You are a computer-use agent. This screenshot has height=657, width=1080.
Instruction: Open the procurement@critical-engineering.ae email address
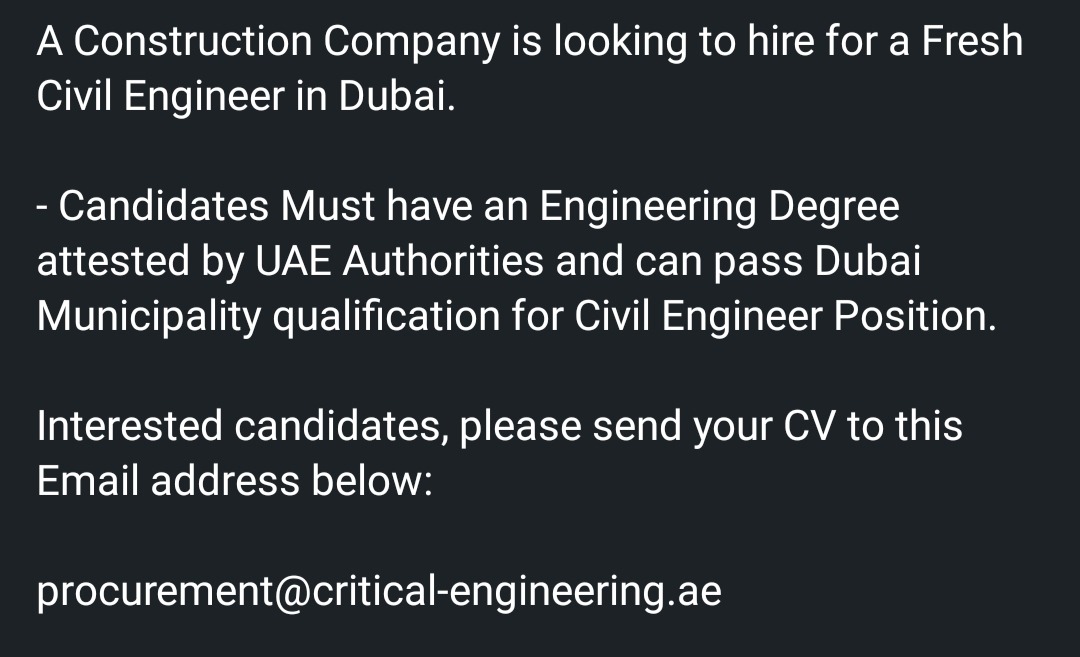(x=378, y=592)
